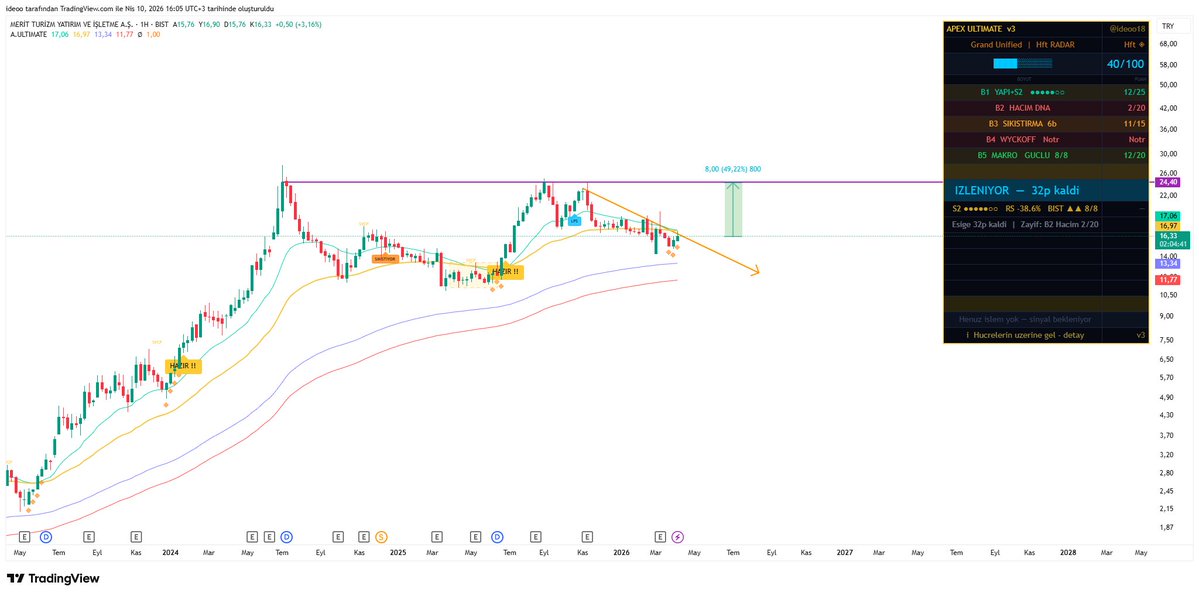1199x596 pixels.
Task: Click the E earnings marker beside the lightning icon
Action: point(661,536)
